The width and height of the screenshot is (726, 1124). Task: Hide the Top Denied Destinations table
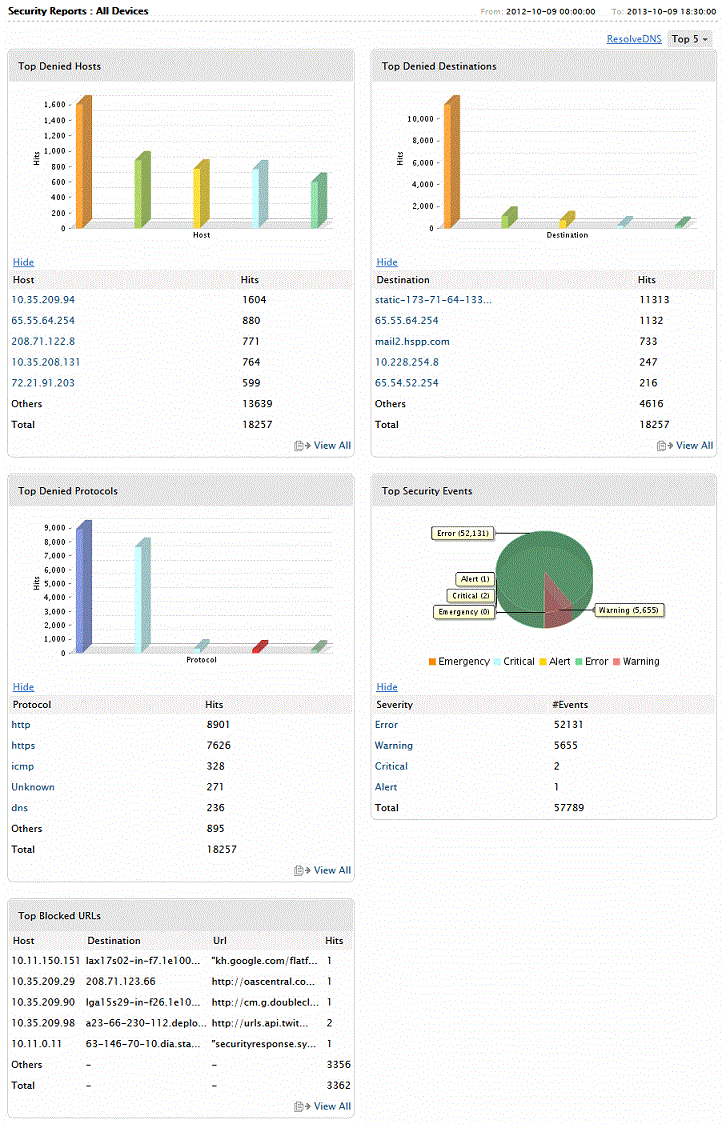(x=387, y=262)
